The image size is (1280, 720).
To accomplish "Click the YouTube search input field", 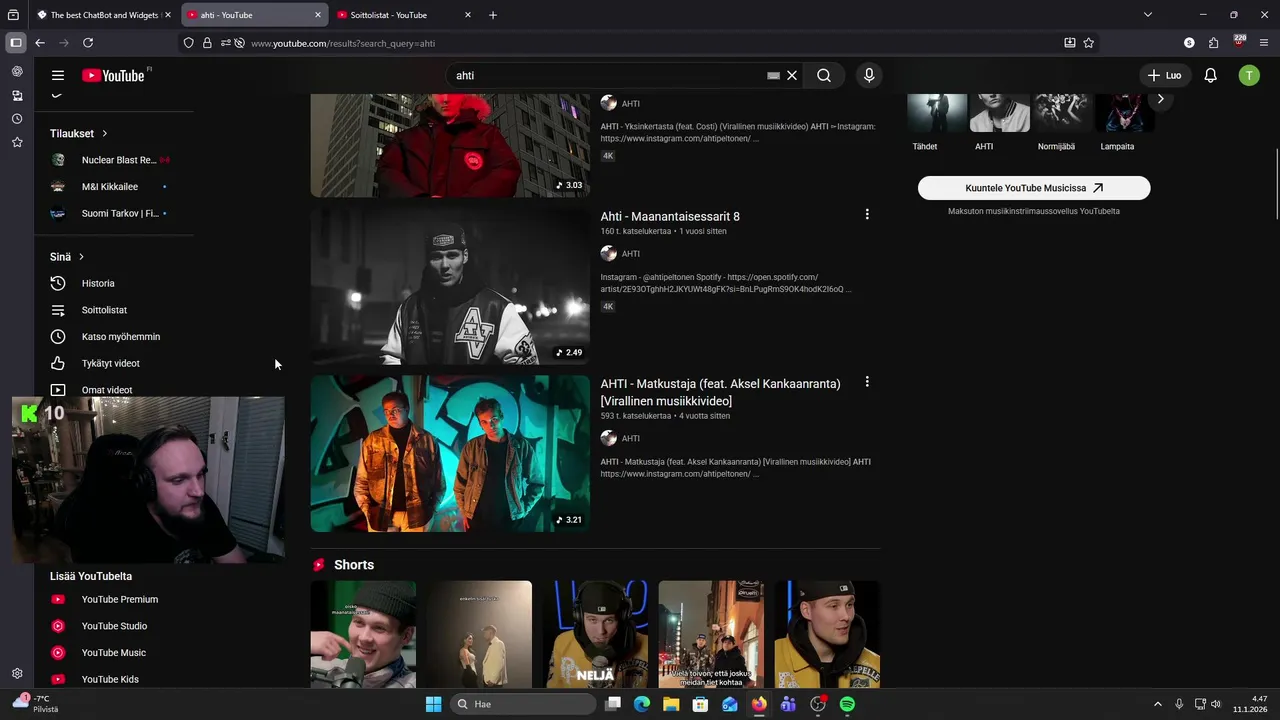I will 608,75.
